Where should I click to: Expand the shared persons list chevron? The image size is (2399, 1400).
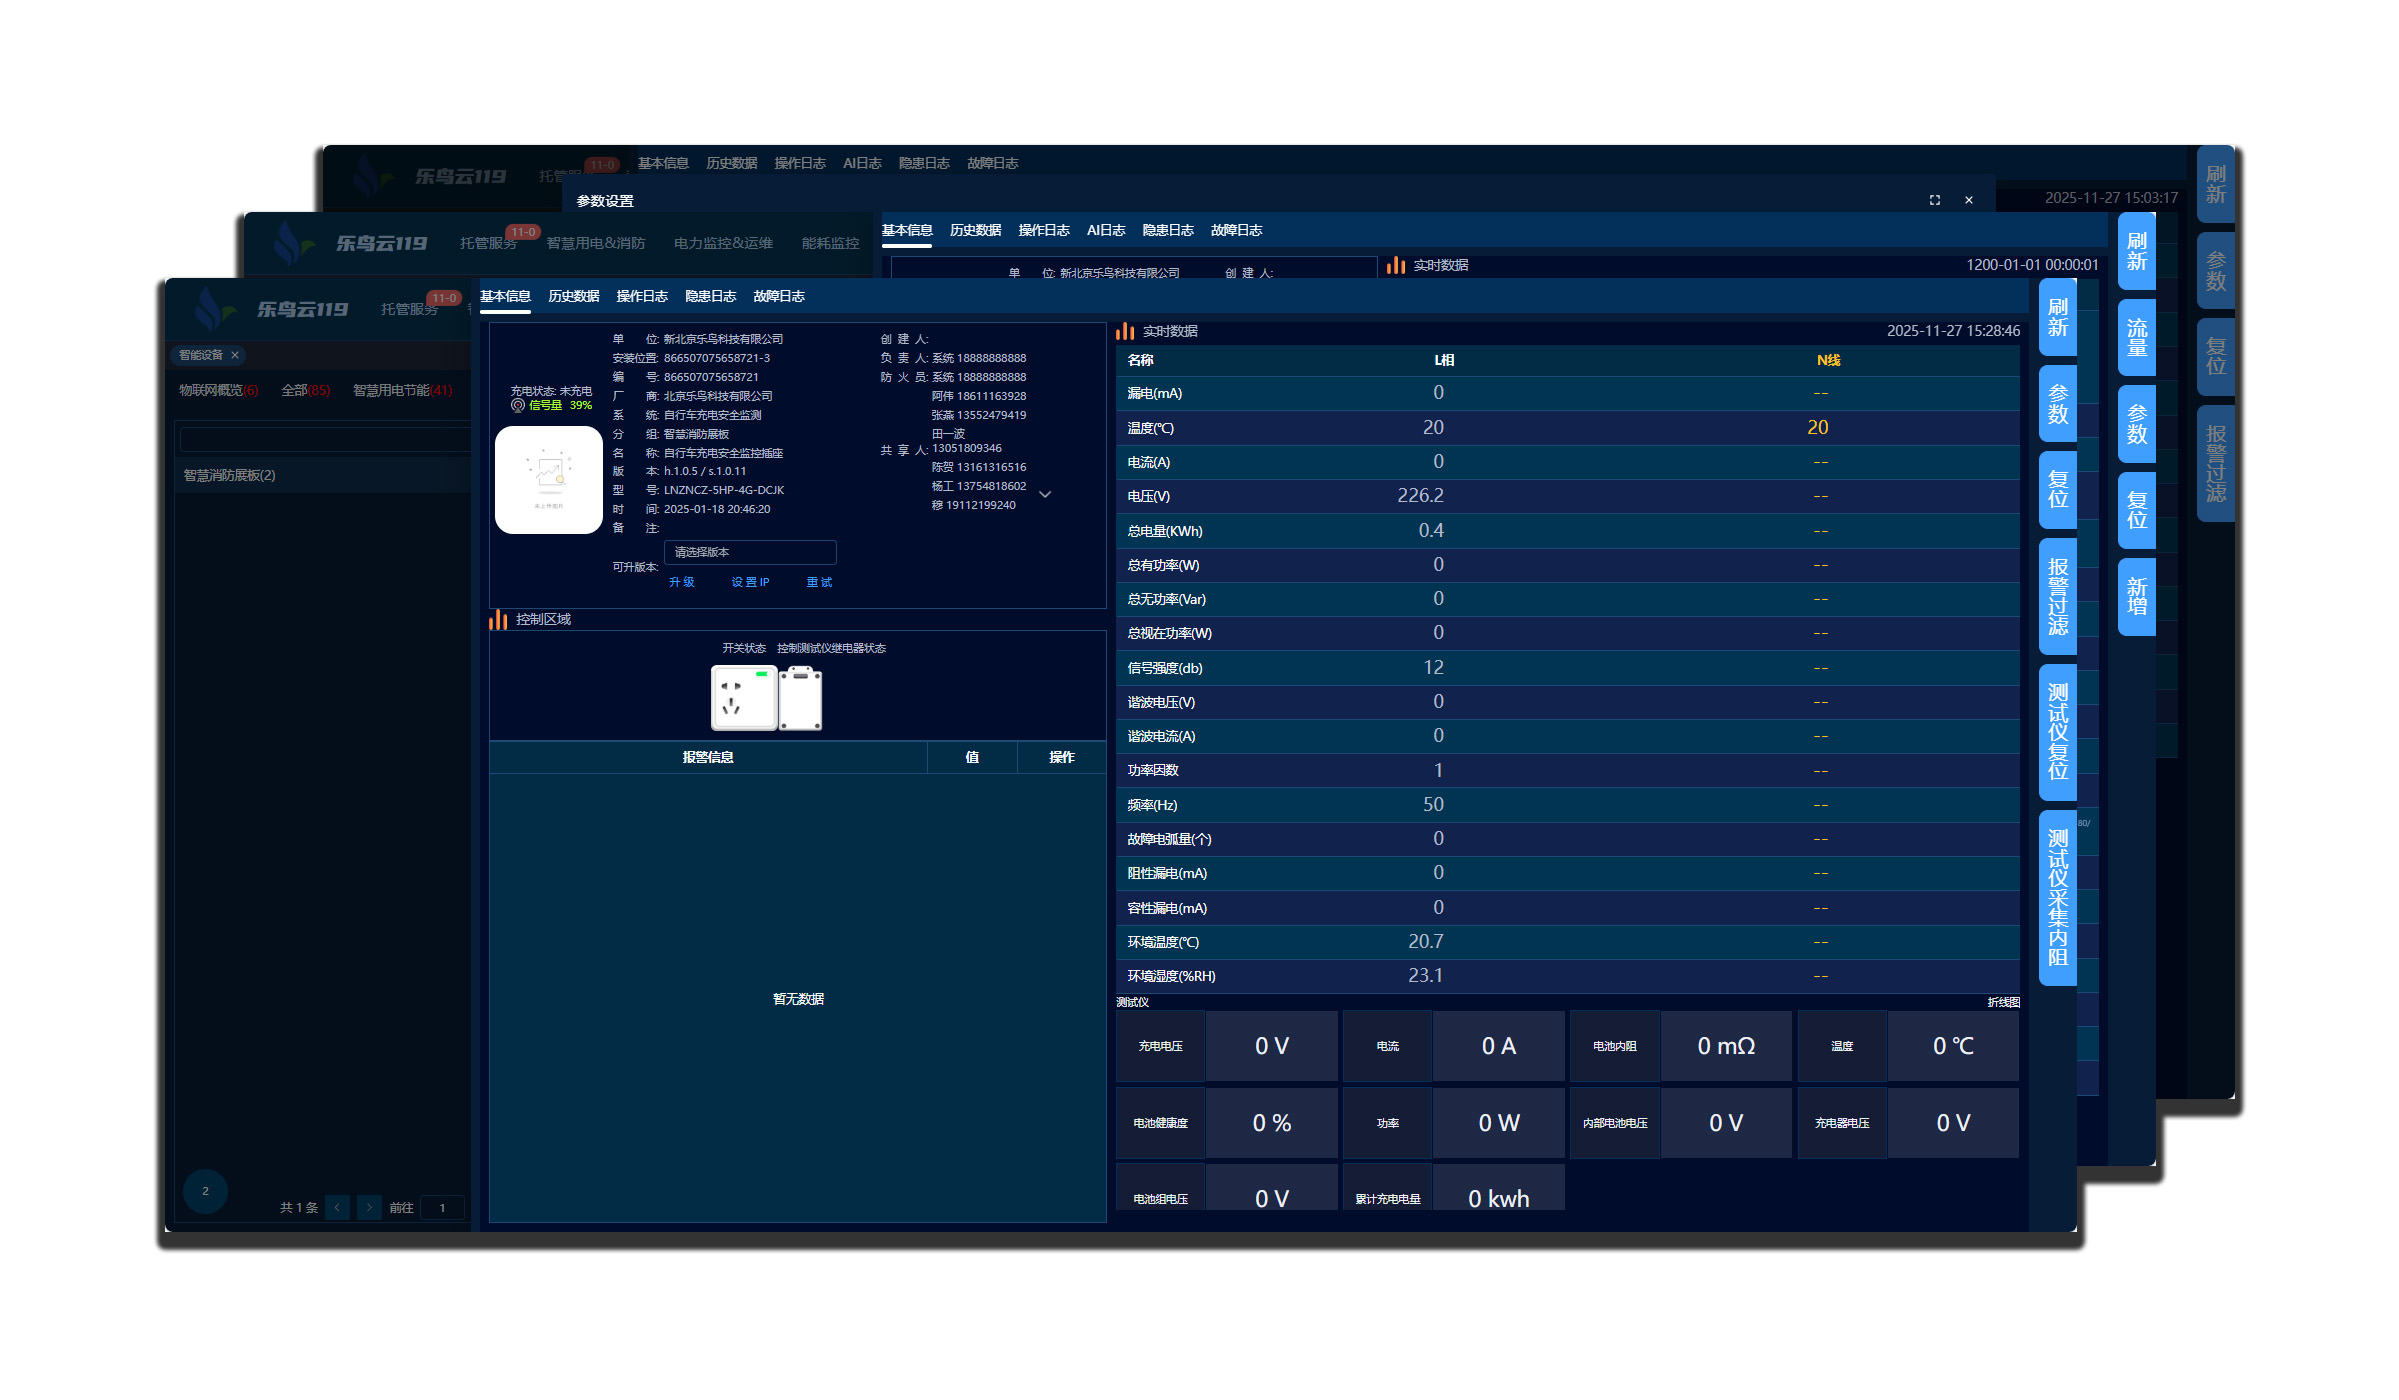coord(1045,494)
